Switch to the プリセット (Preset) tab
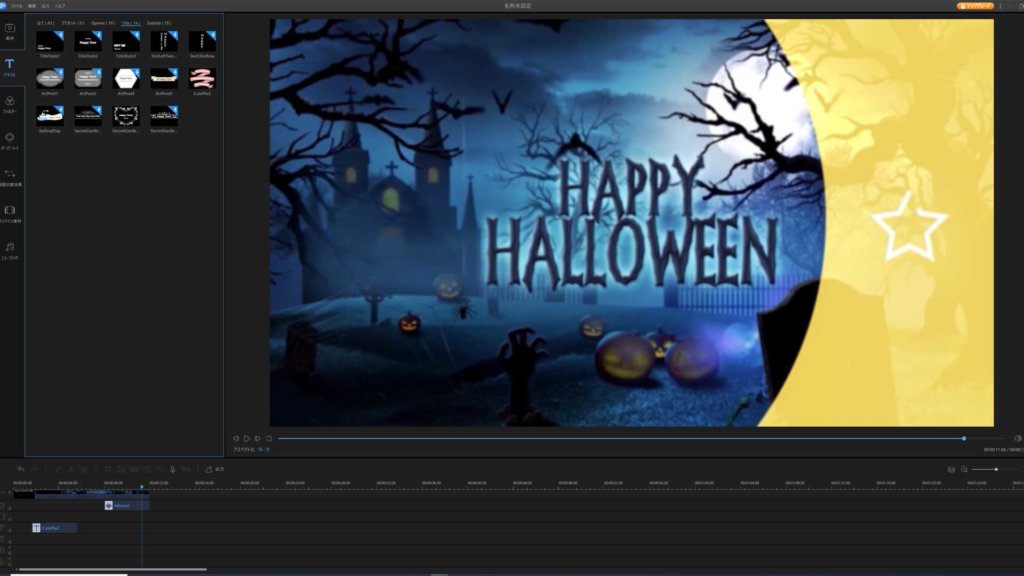The width and height of the screenshot is (1024, 576). click(x=72, y=24)
